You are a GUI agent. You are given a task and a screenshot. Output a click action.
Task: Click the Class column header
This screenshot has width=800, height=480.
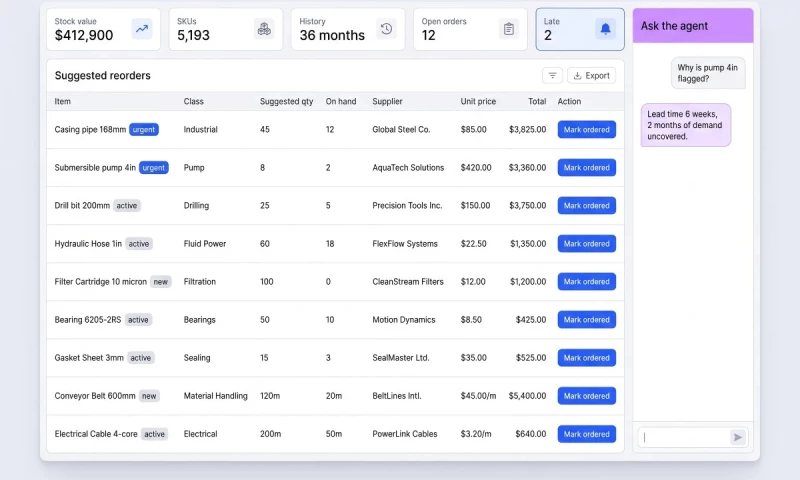(x=193, y=102)
